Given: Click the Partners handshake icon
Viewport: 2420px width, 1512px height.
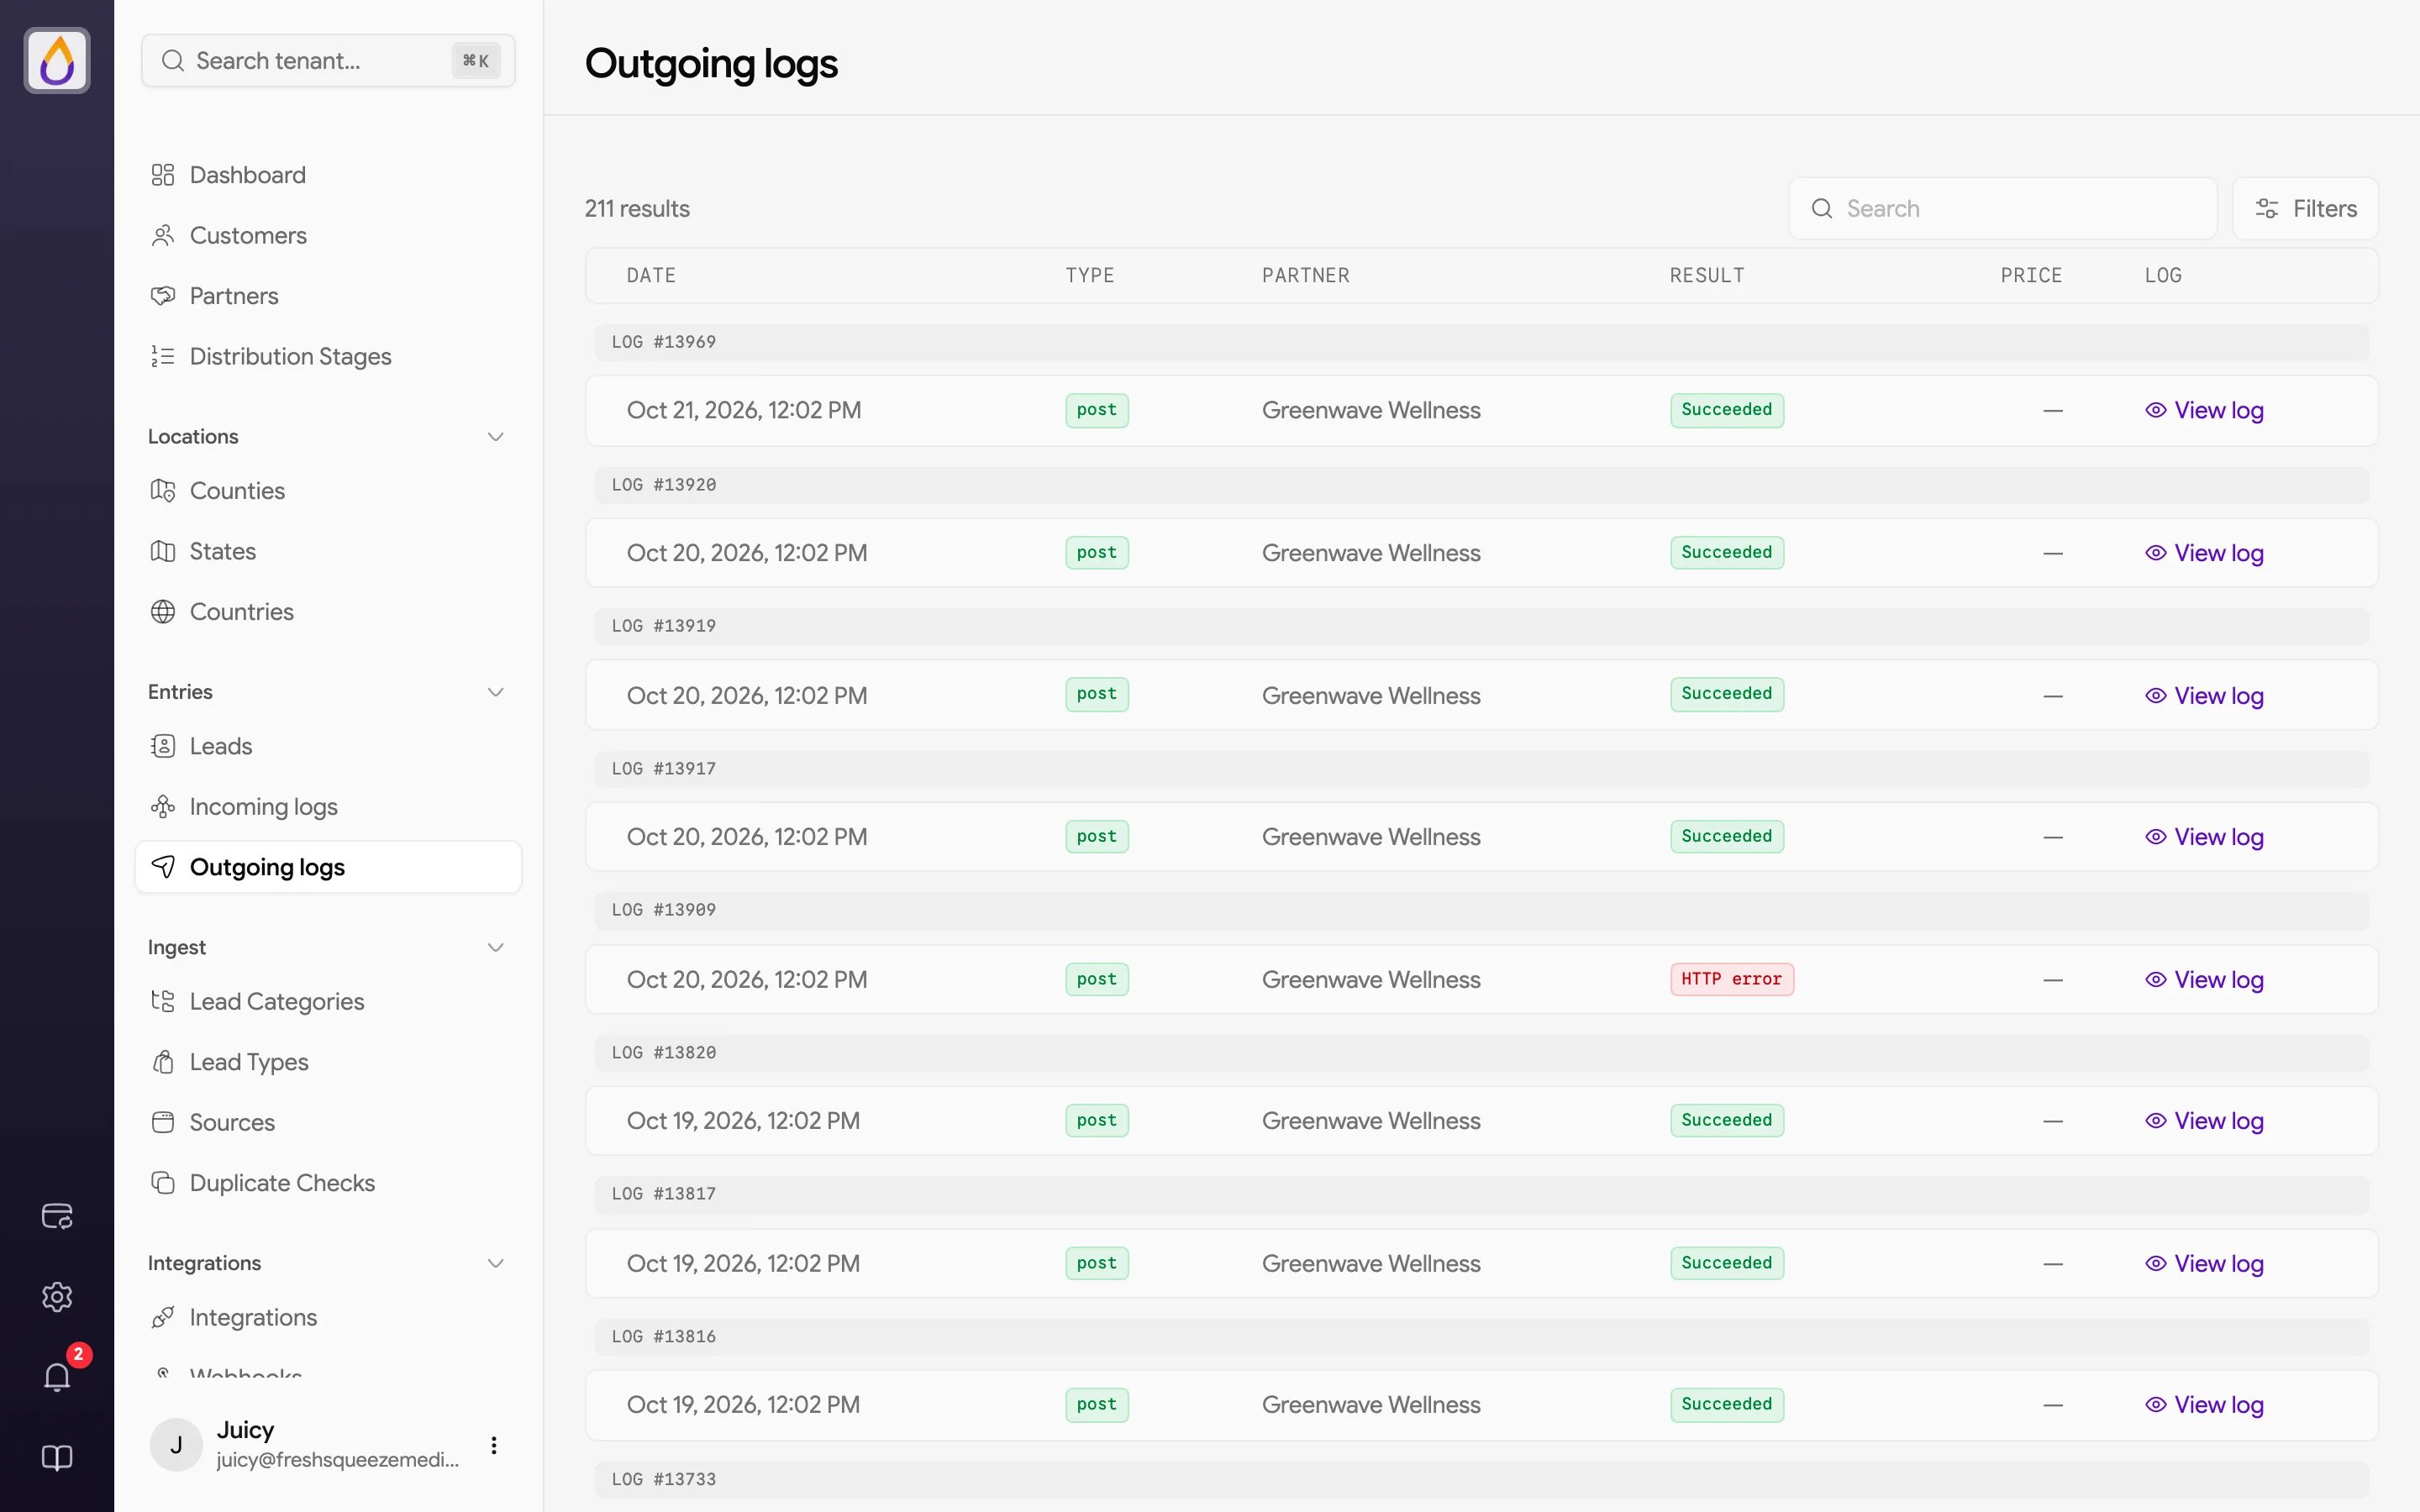Looking at the screenshot, I should tap(163, 296).
